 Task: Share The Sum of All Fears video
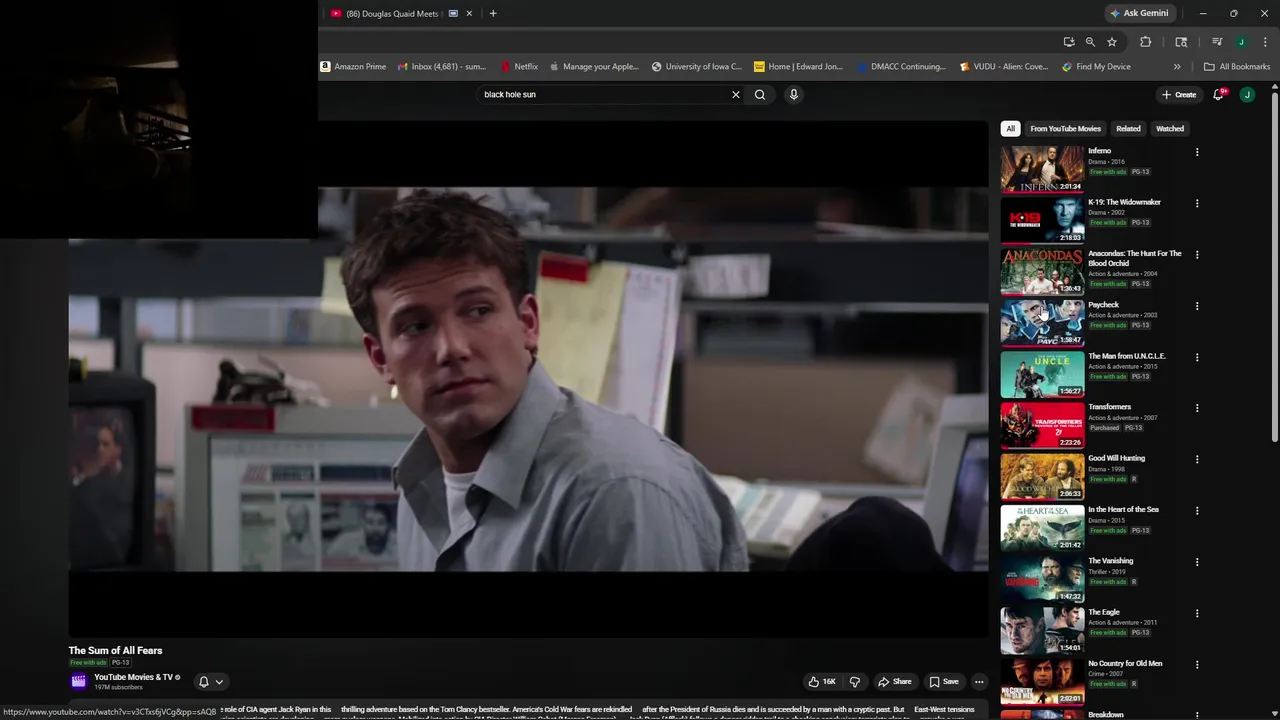click(895, 682)
